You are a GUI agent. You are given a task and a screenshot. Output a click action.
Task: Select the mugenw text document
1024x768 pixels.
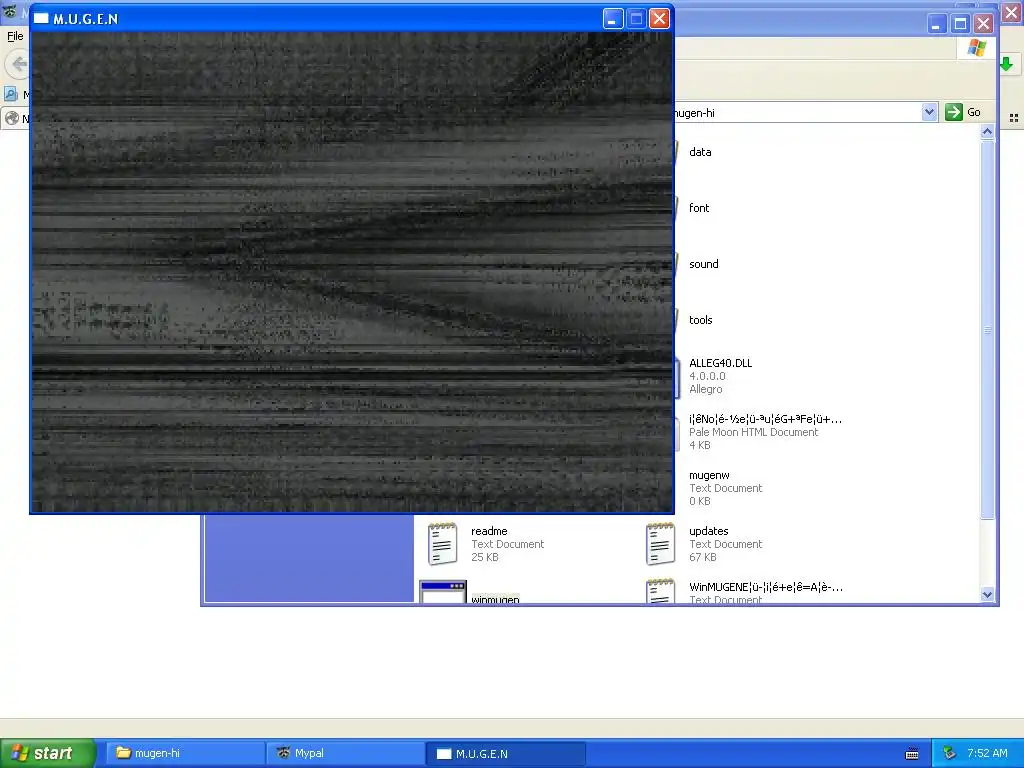709,475
